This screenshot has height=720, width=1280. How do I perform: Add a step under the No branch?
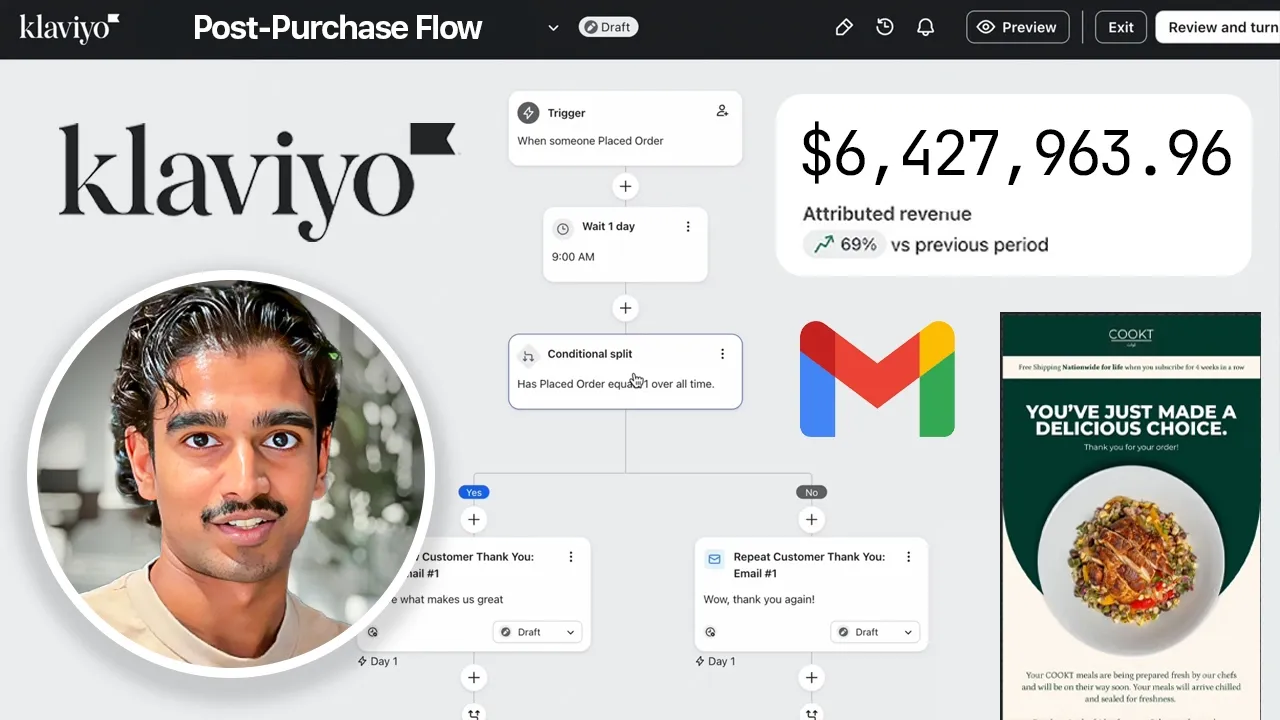(811, 519)
